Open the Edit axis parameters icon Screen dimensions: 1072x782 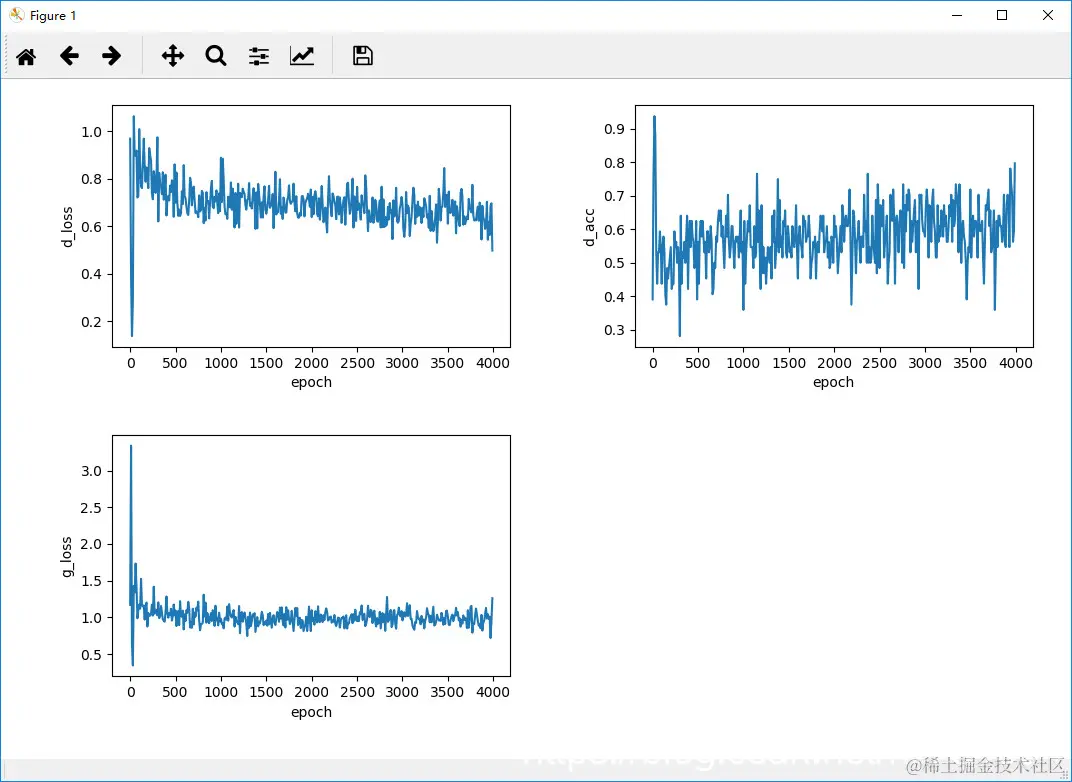pyautogui.click(x=302, y=56)
